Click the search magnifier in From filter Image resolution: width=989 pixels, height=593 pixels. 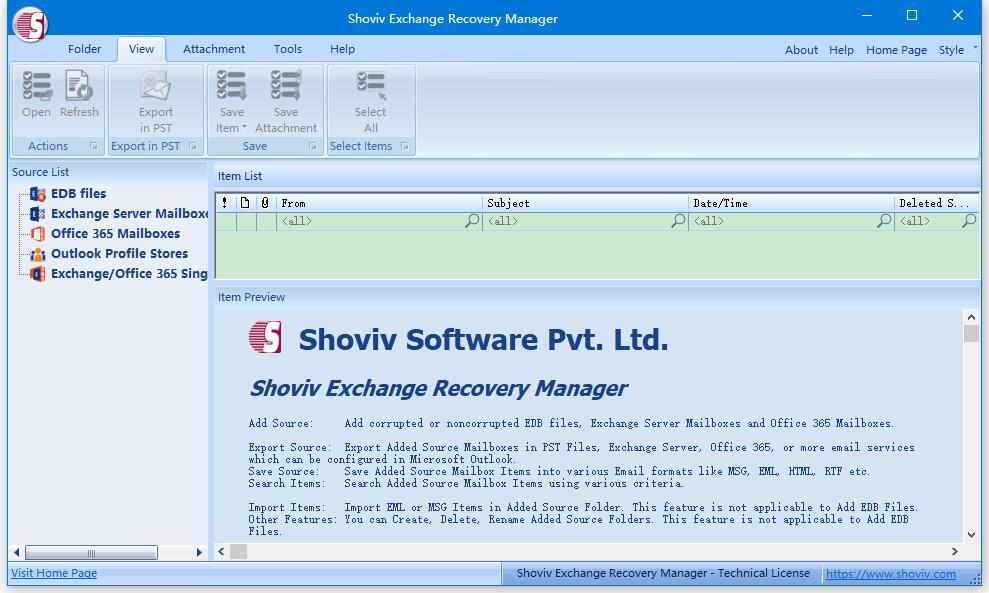[472, 221]
